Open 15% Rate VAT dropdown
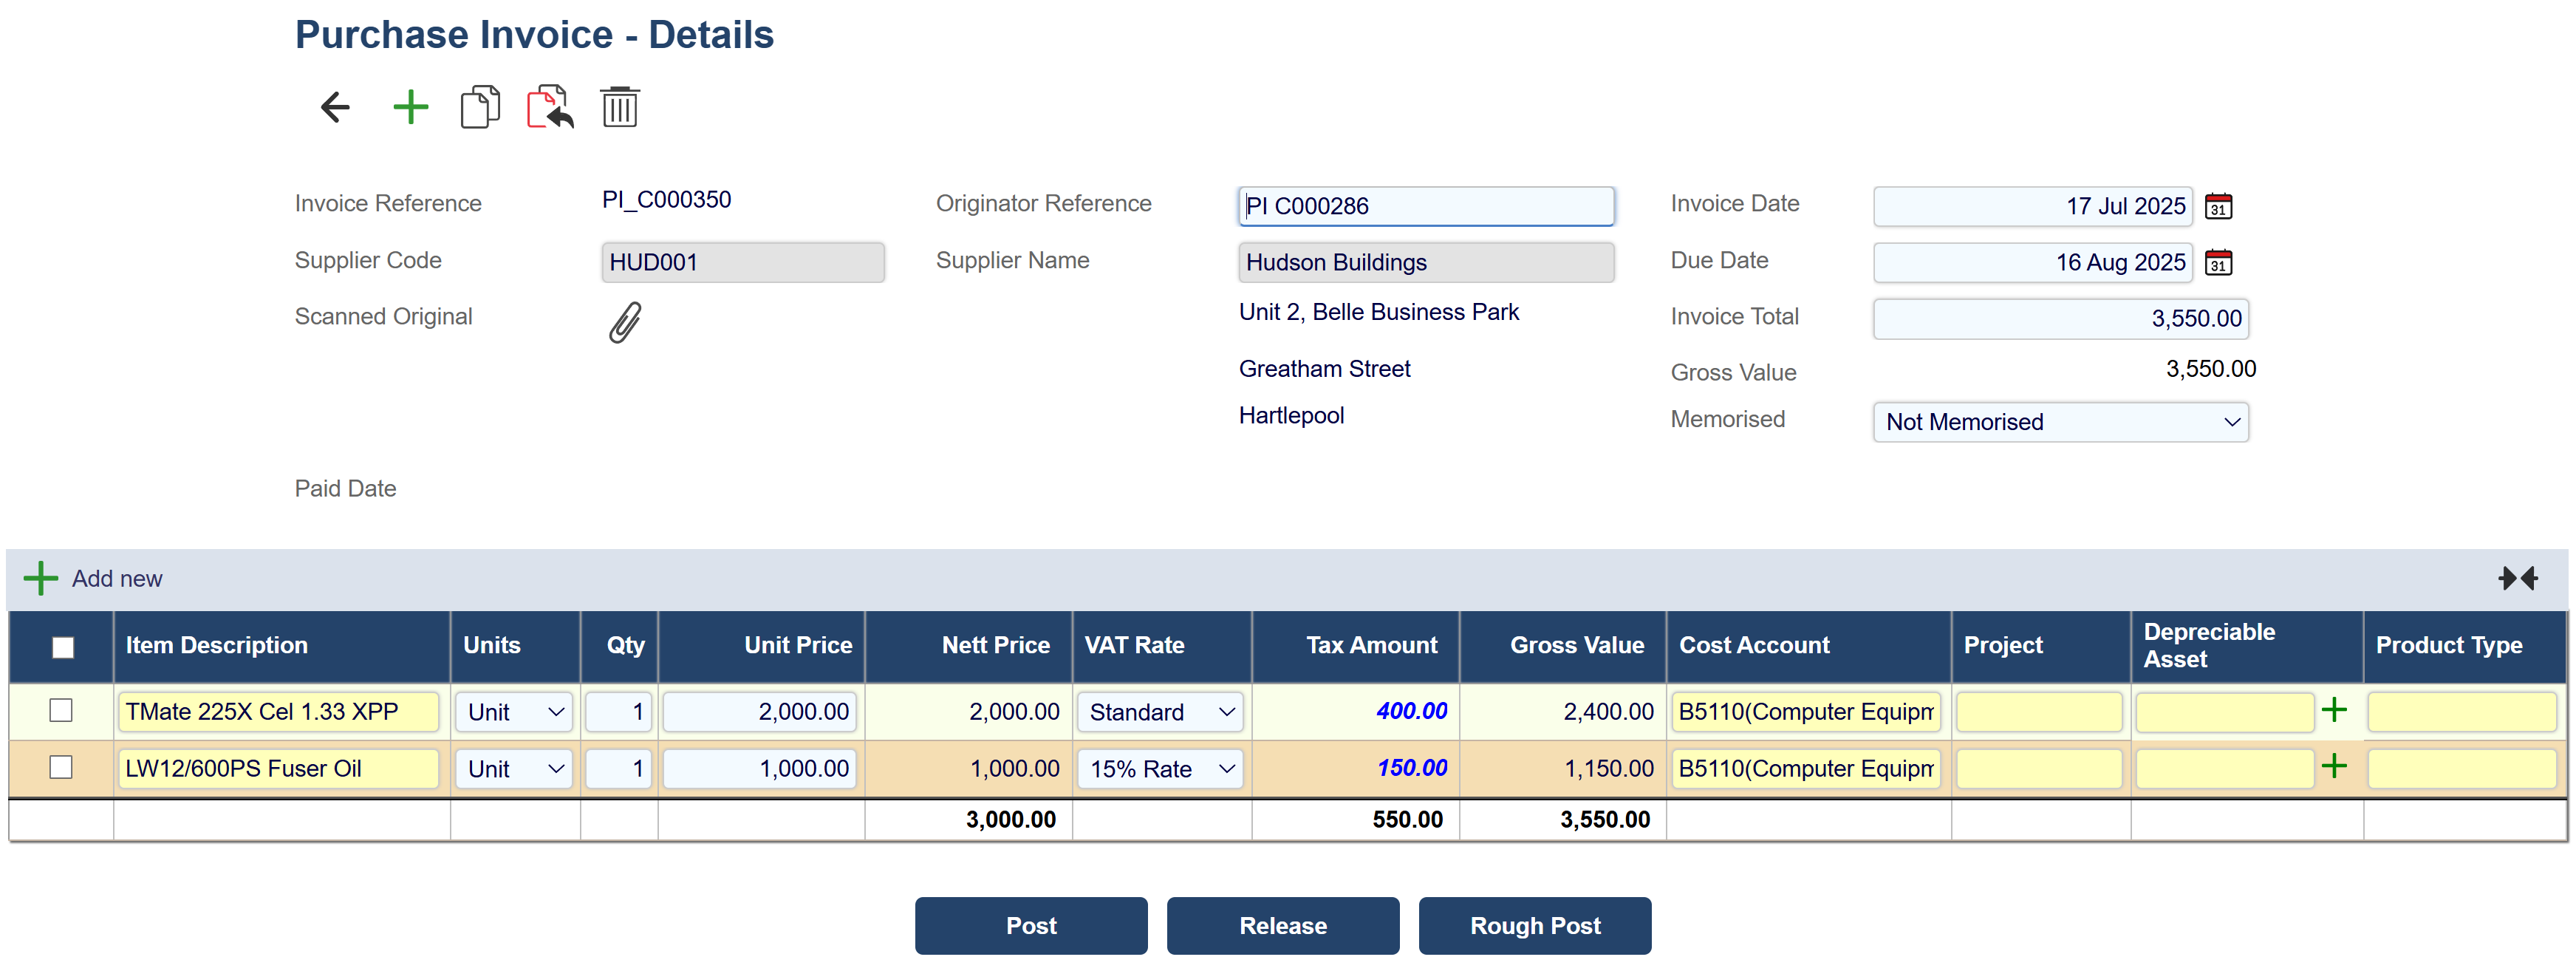The width and height of the screenshot is (2576, 971). [1159, 769]
